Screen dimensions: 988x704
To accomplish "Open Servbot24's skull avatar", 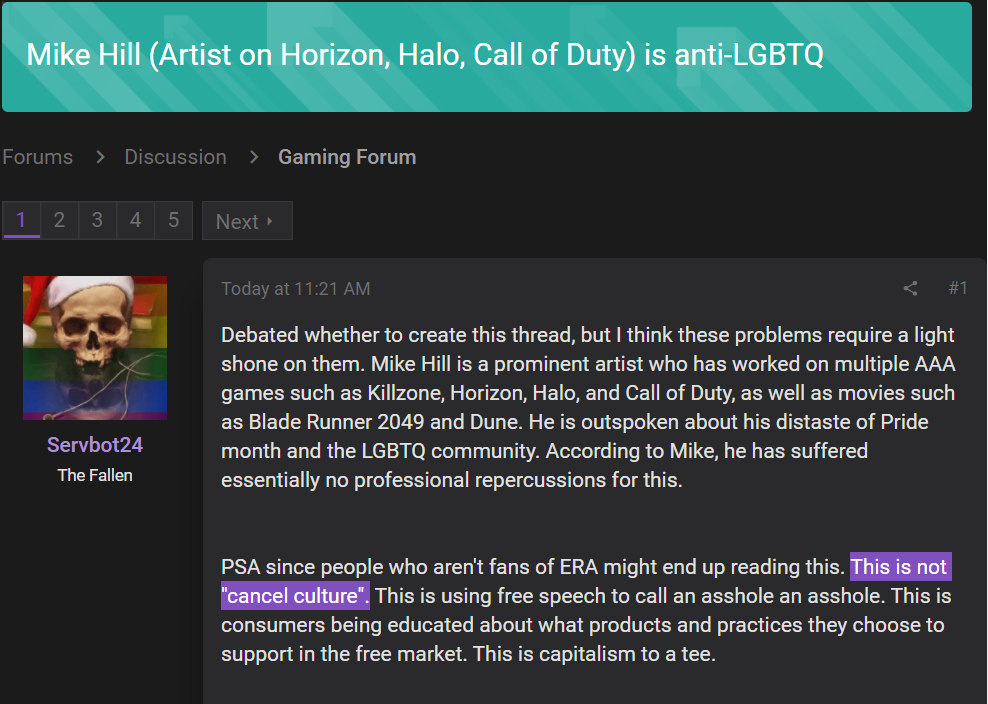I will click(x=95, y=348).
